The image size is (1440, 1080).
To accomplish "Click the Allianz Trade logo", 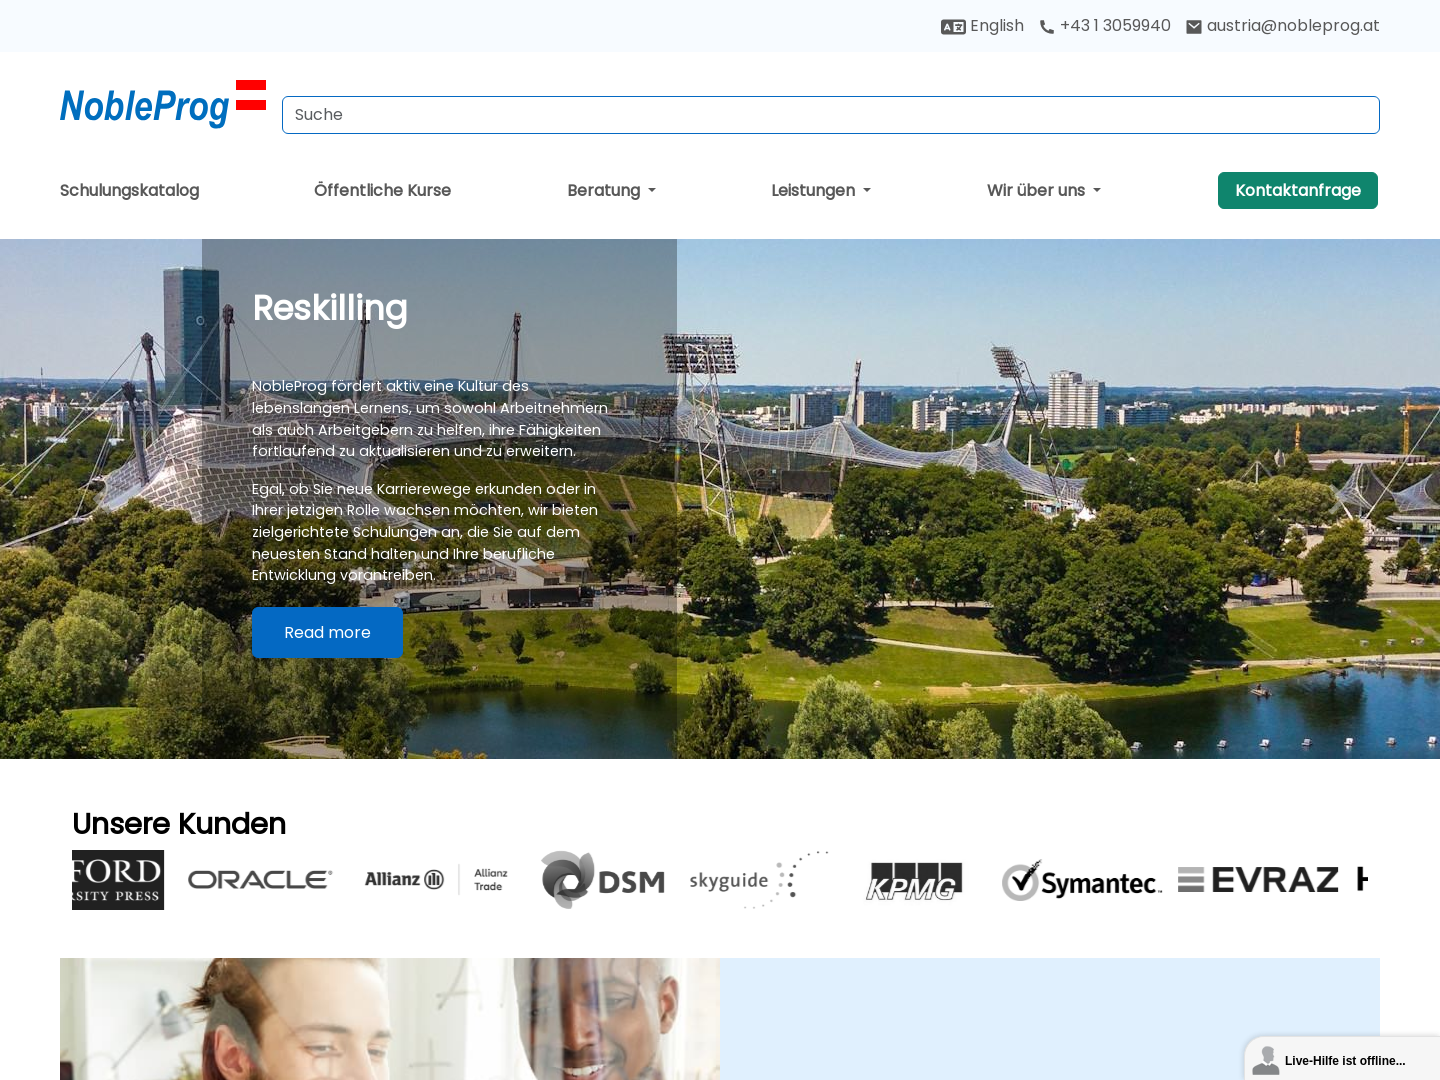I will click(437, 880).
